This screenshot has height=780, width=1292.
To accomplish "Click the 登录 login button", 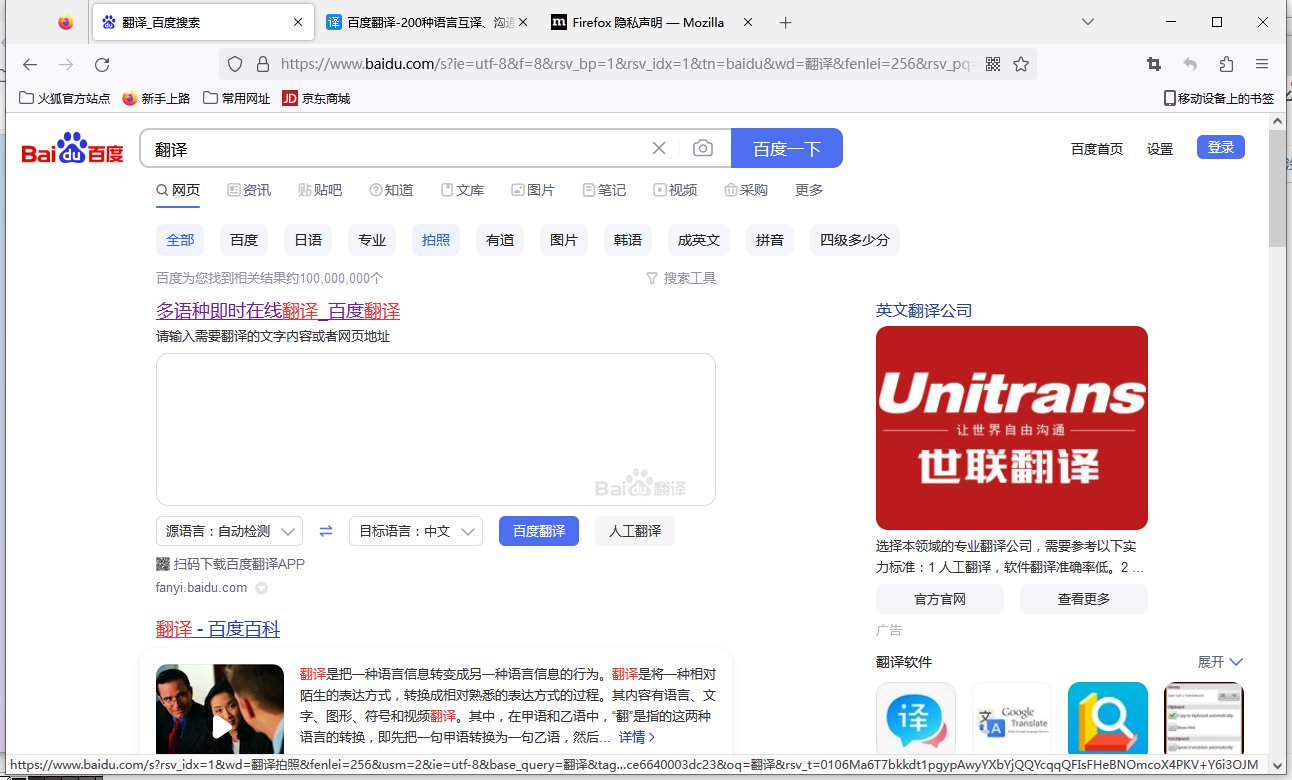I will [1221, 147].
